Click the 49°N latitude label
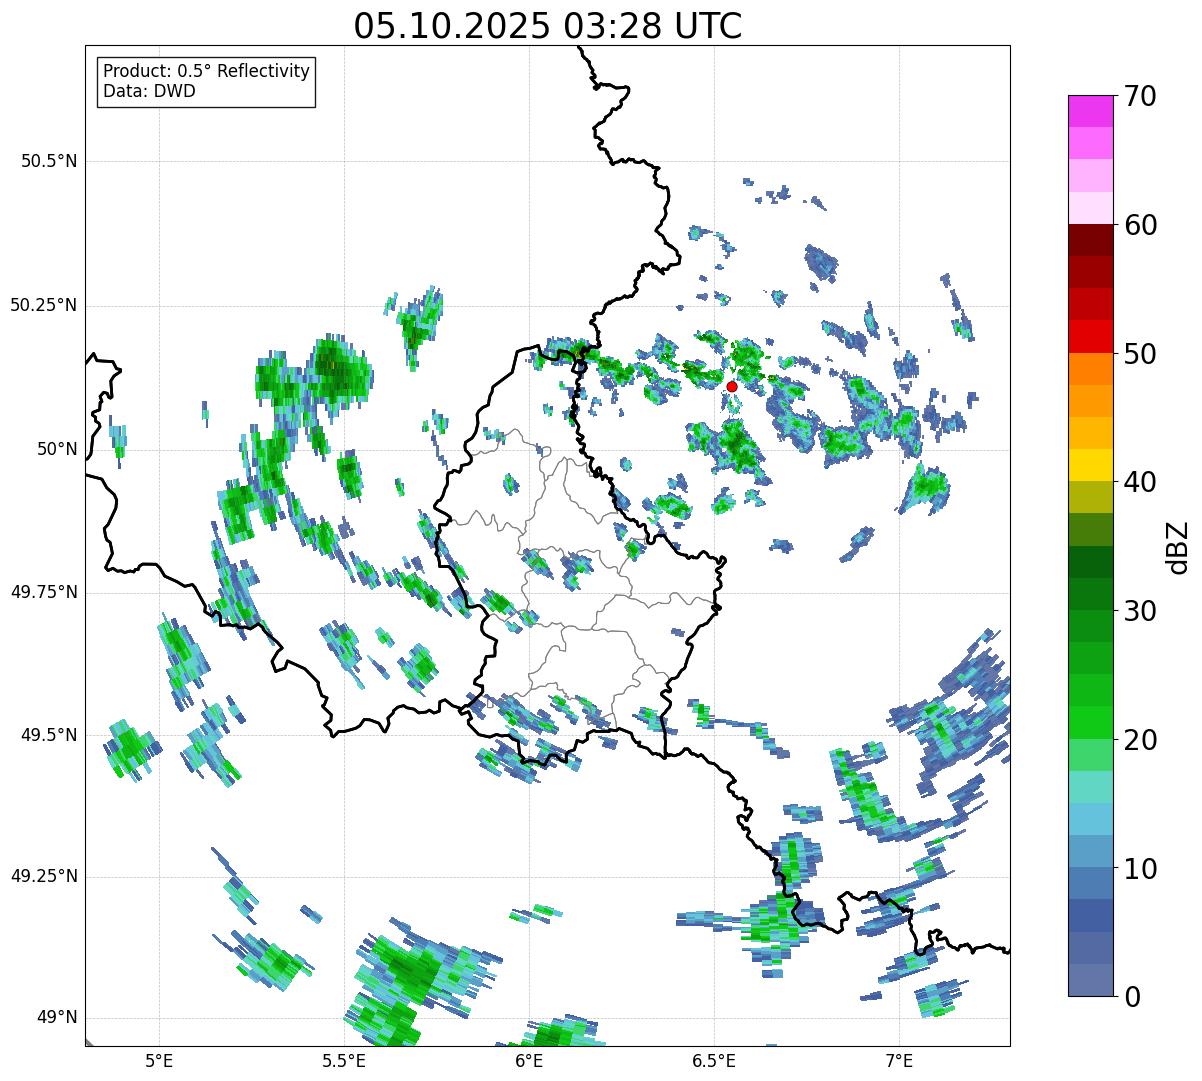 tap(58, 1018)
